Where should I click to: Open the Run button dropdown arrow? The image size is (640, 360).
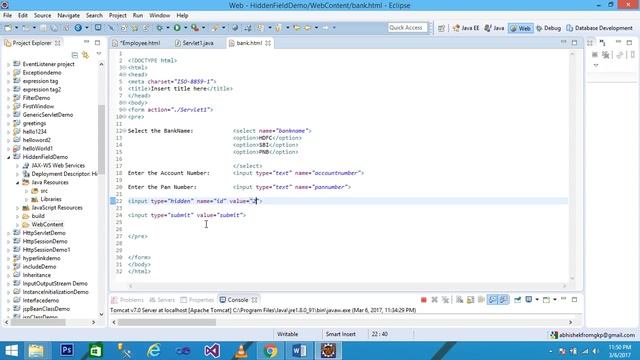(185, 28)
